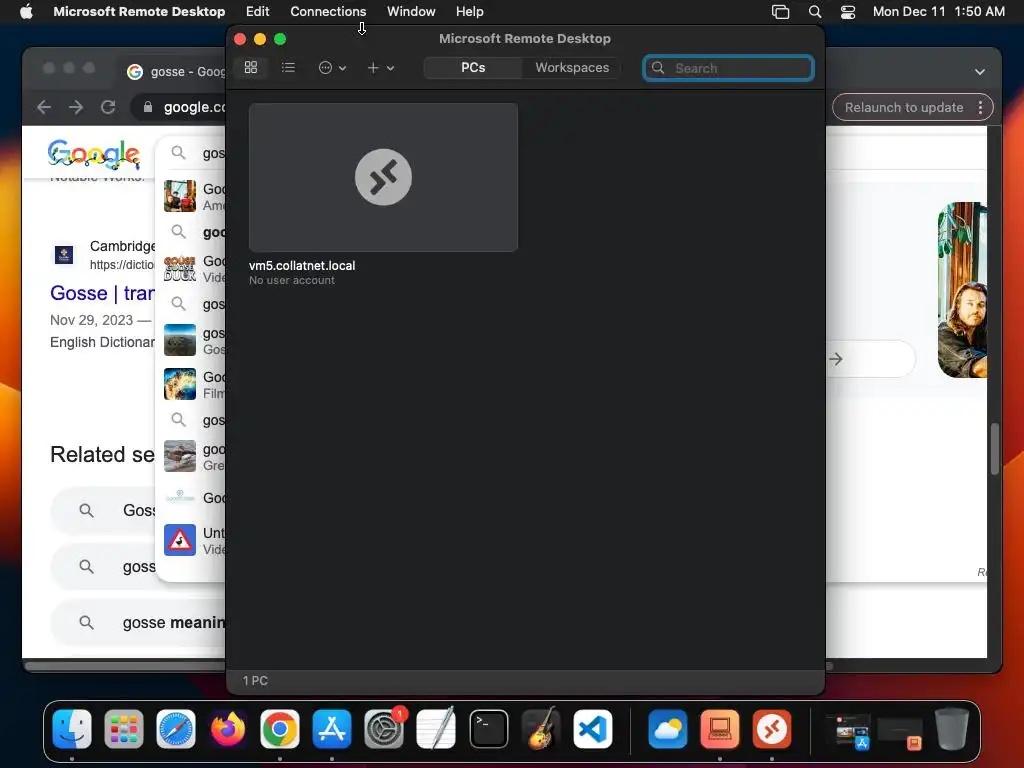Click the 'No user account' text
This screenshot has width=1024, height=768.
pyautogui.click(x=292, y=280)
